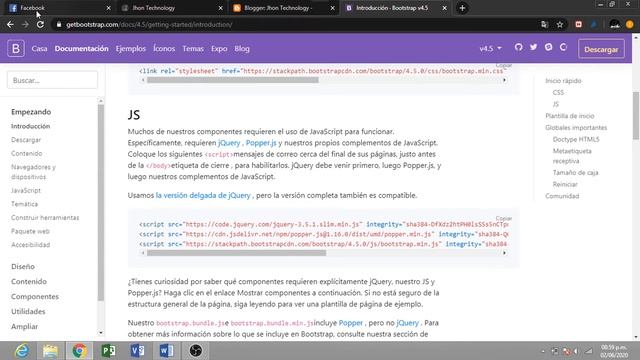Open Publisher from the taskbar
This screenshot has height=360, width=640.
[109, 351]
